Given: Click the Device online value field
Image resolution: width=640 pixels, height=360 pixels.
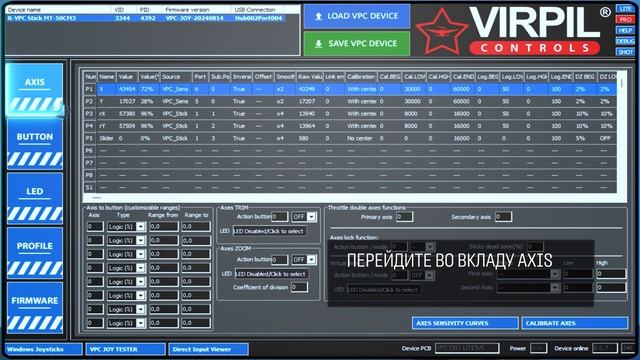Looking at the screenshot, I should pyautogui.click(x=605, y=348).
